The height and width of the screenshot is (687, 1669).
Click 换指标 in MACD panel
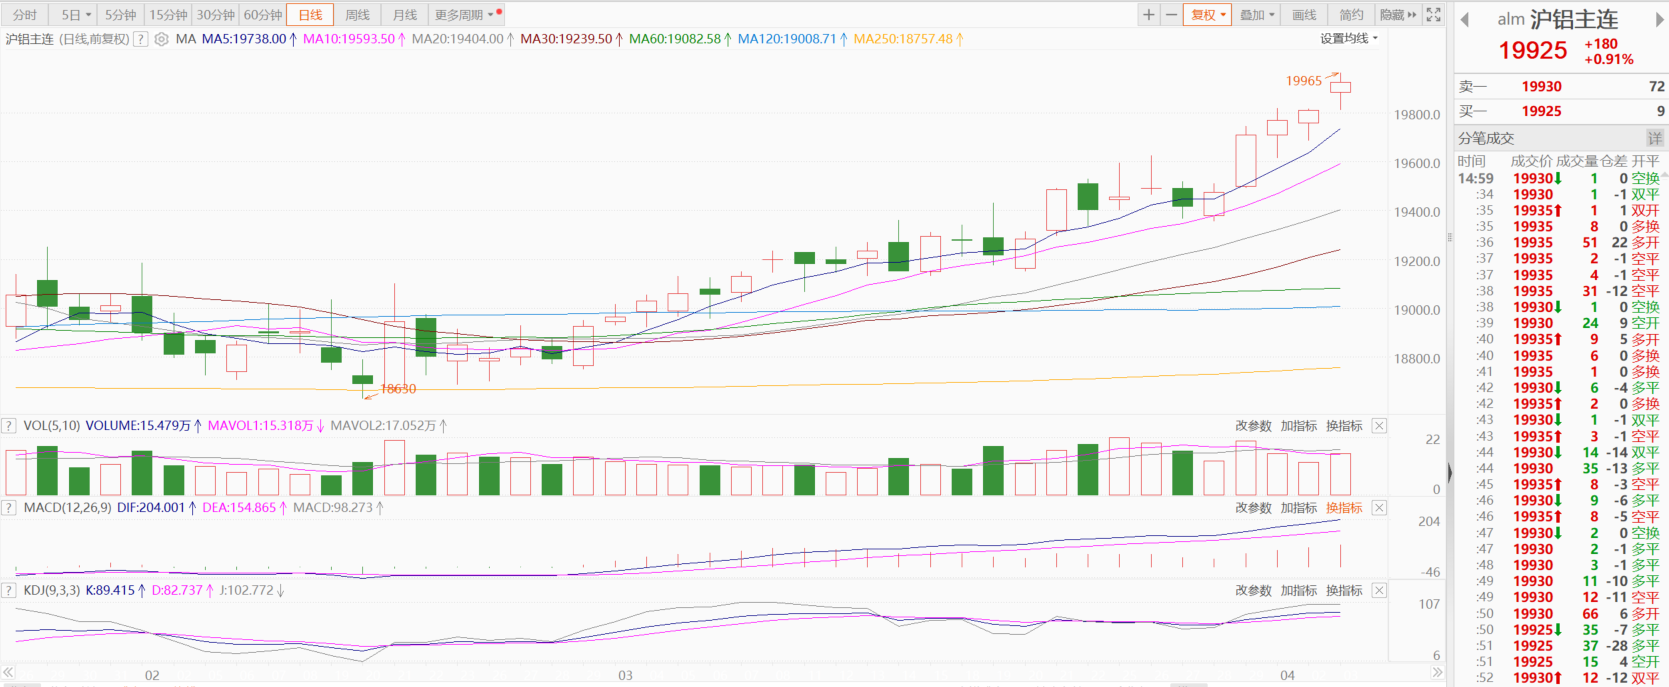(x=1344, y=508)
